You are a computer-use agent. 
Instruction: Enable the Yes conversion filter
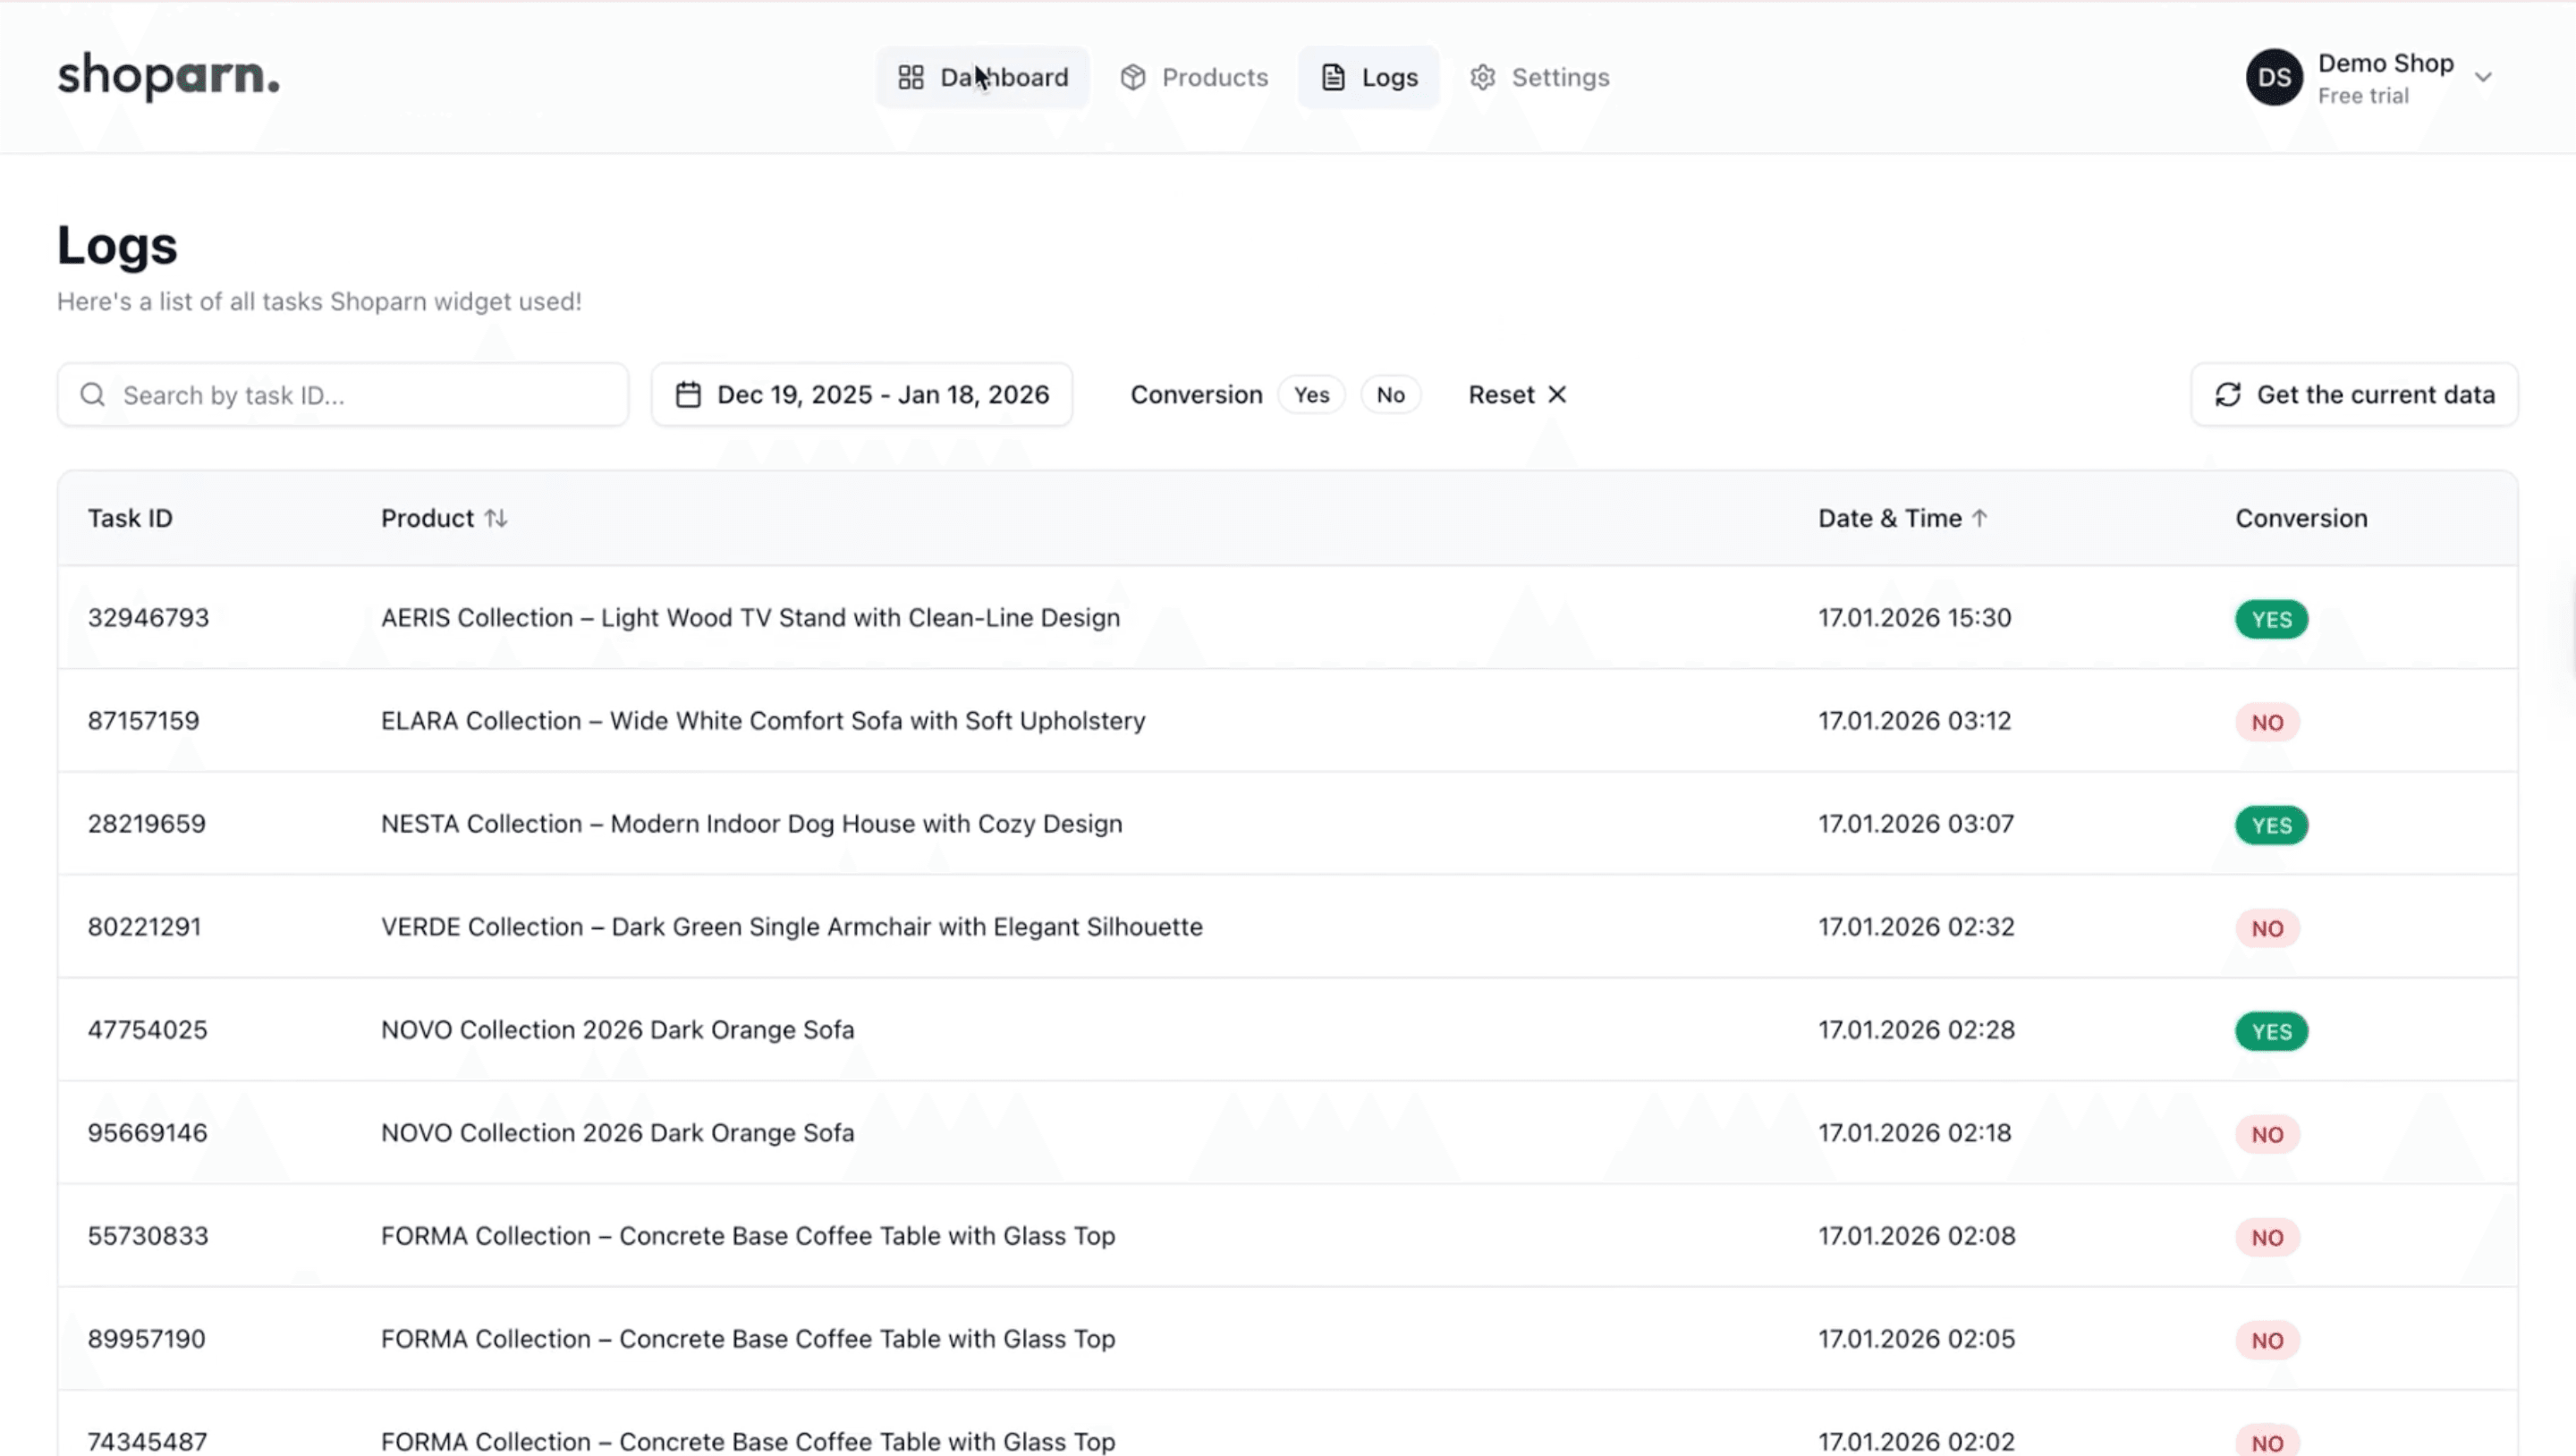(x=1311, y=394)
